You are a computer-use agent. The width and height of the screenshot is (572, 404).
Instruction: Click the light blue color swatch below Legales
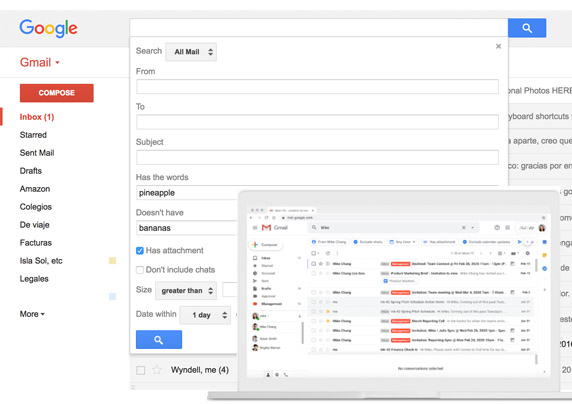coord(113,296)
